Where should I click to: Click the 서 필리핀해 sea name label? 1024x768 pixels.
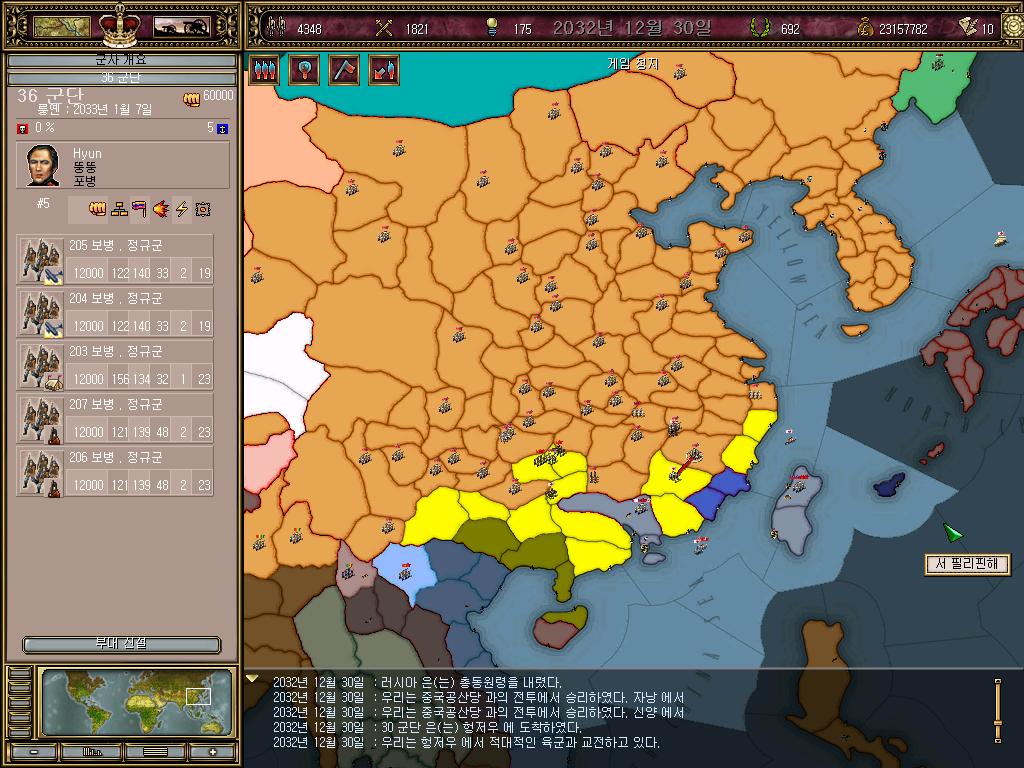tap(967, 564)
